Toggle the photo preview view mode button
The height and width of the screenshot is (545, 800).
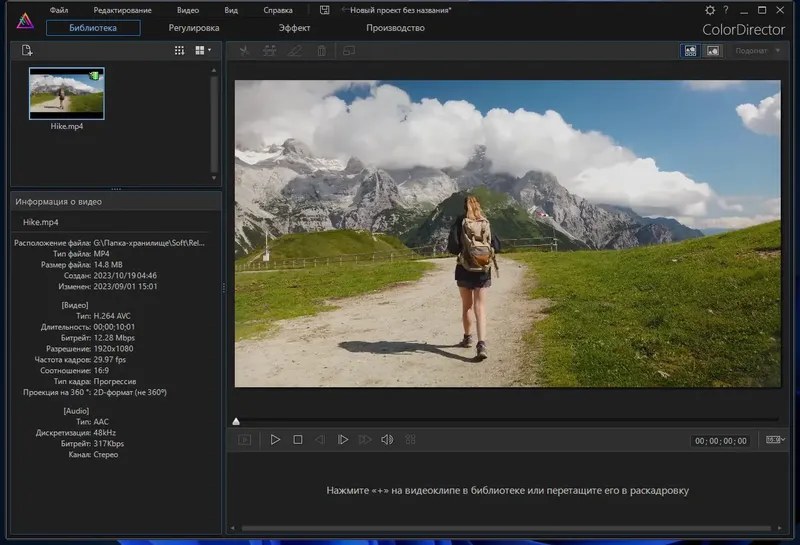pos(713,50)
